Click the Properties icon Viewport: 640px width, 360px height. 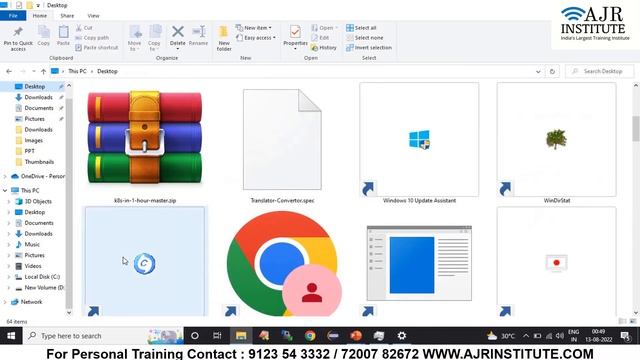[295, 31]
